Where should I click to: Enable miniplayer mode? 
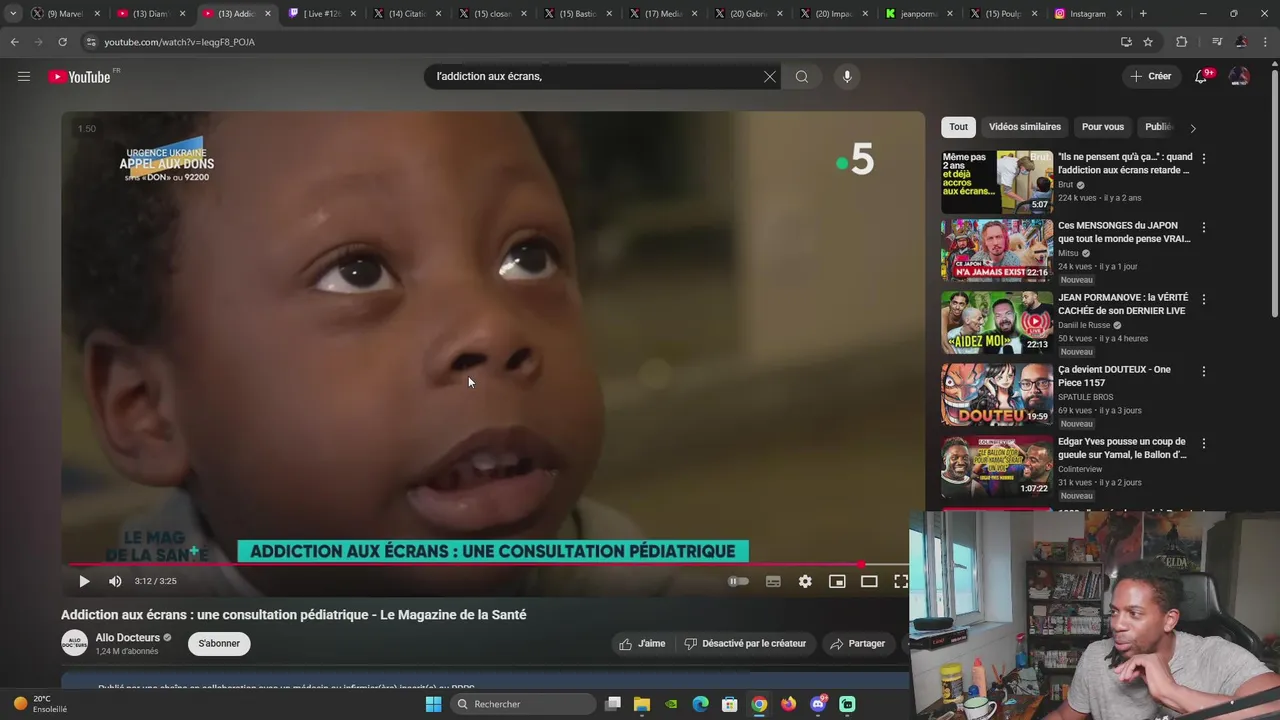click(x=837, y=581)
